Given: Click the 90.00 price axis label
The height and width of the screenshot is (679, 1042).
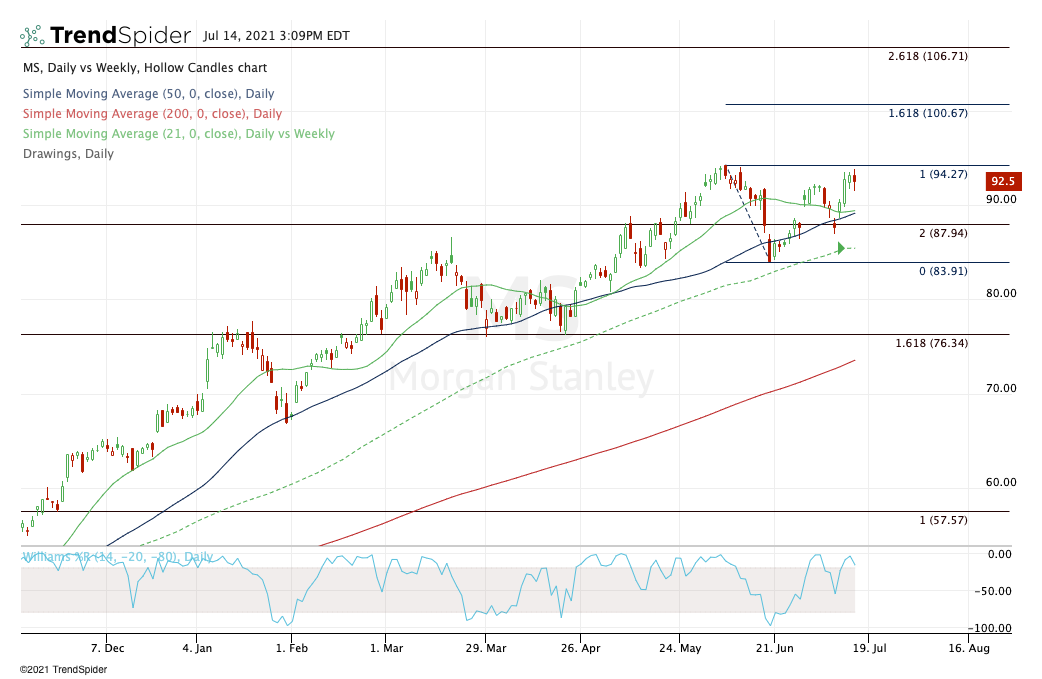Looking at the screenshot, I should (x=1001, y=199).
